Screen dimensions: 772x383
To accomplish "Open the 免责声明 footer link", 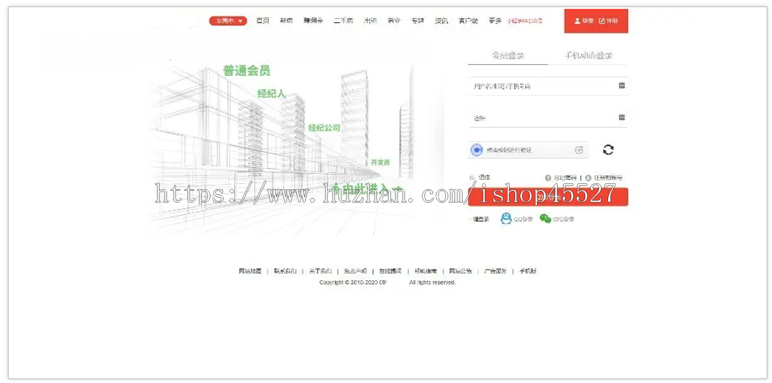I will click(355, 271).
